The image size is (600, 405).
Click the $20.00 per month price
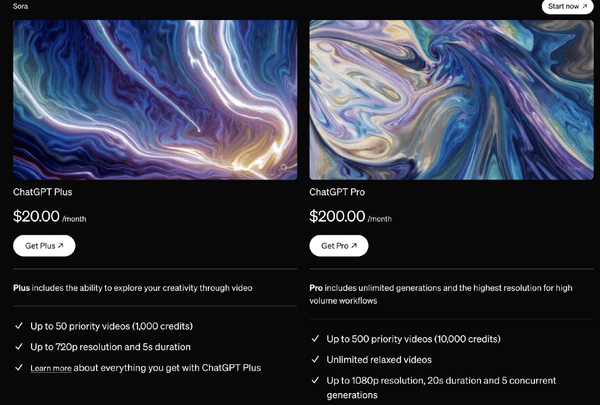[50, 216]
